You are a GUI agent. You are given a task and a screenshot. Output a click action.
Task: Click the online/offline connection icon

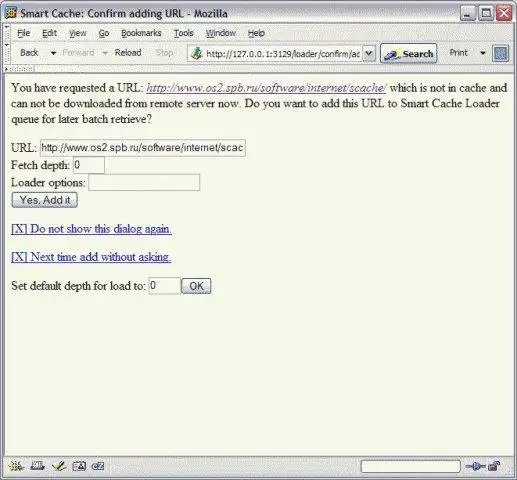[475, 466]
